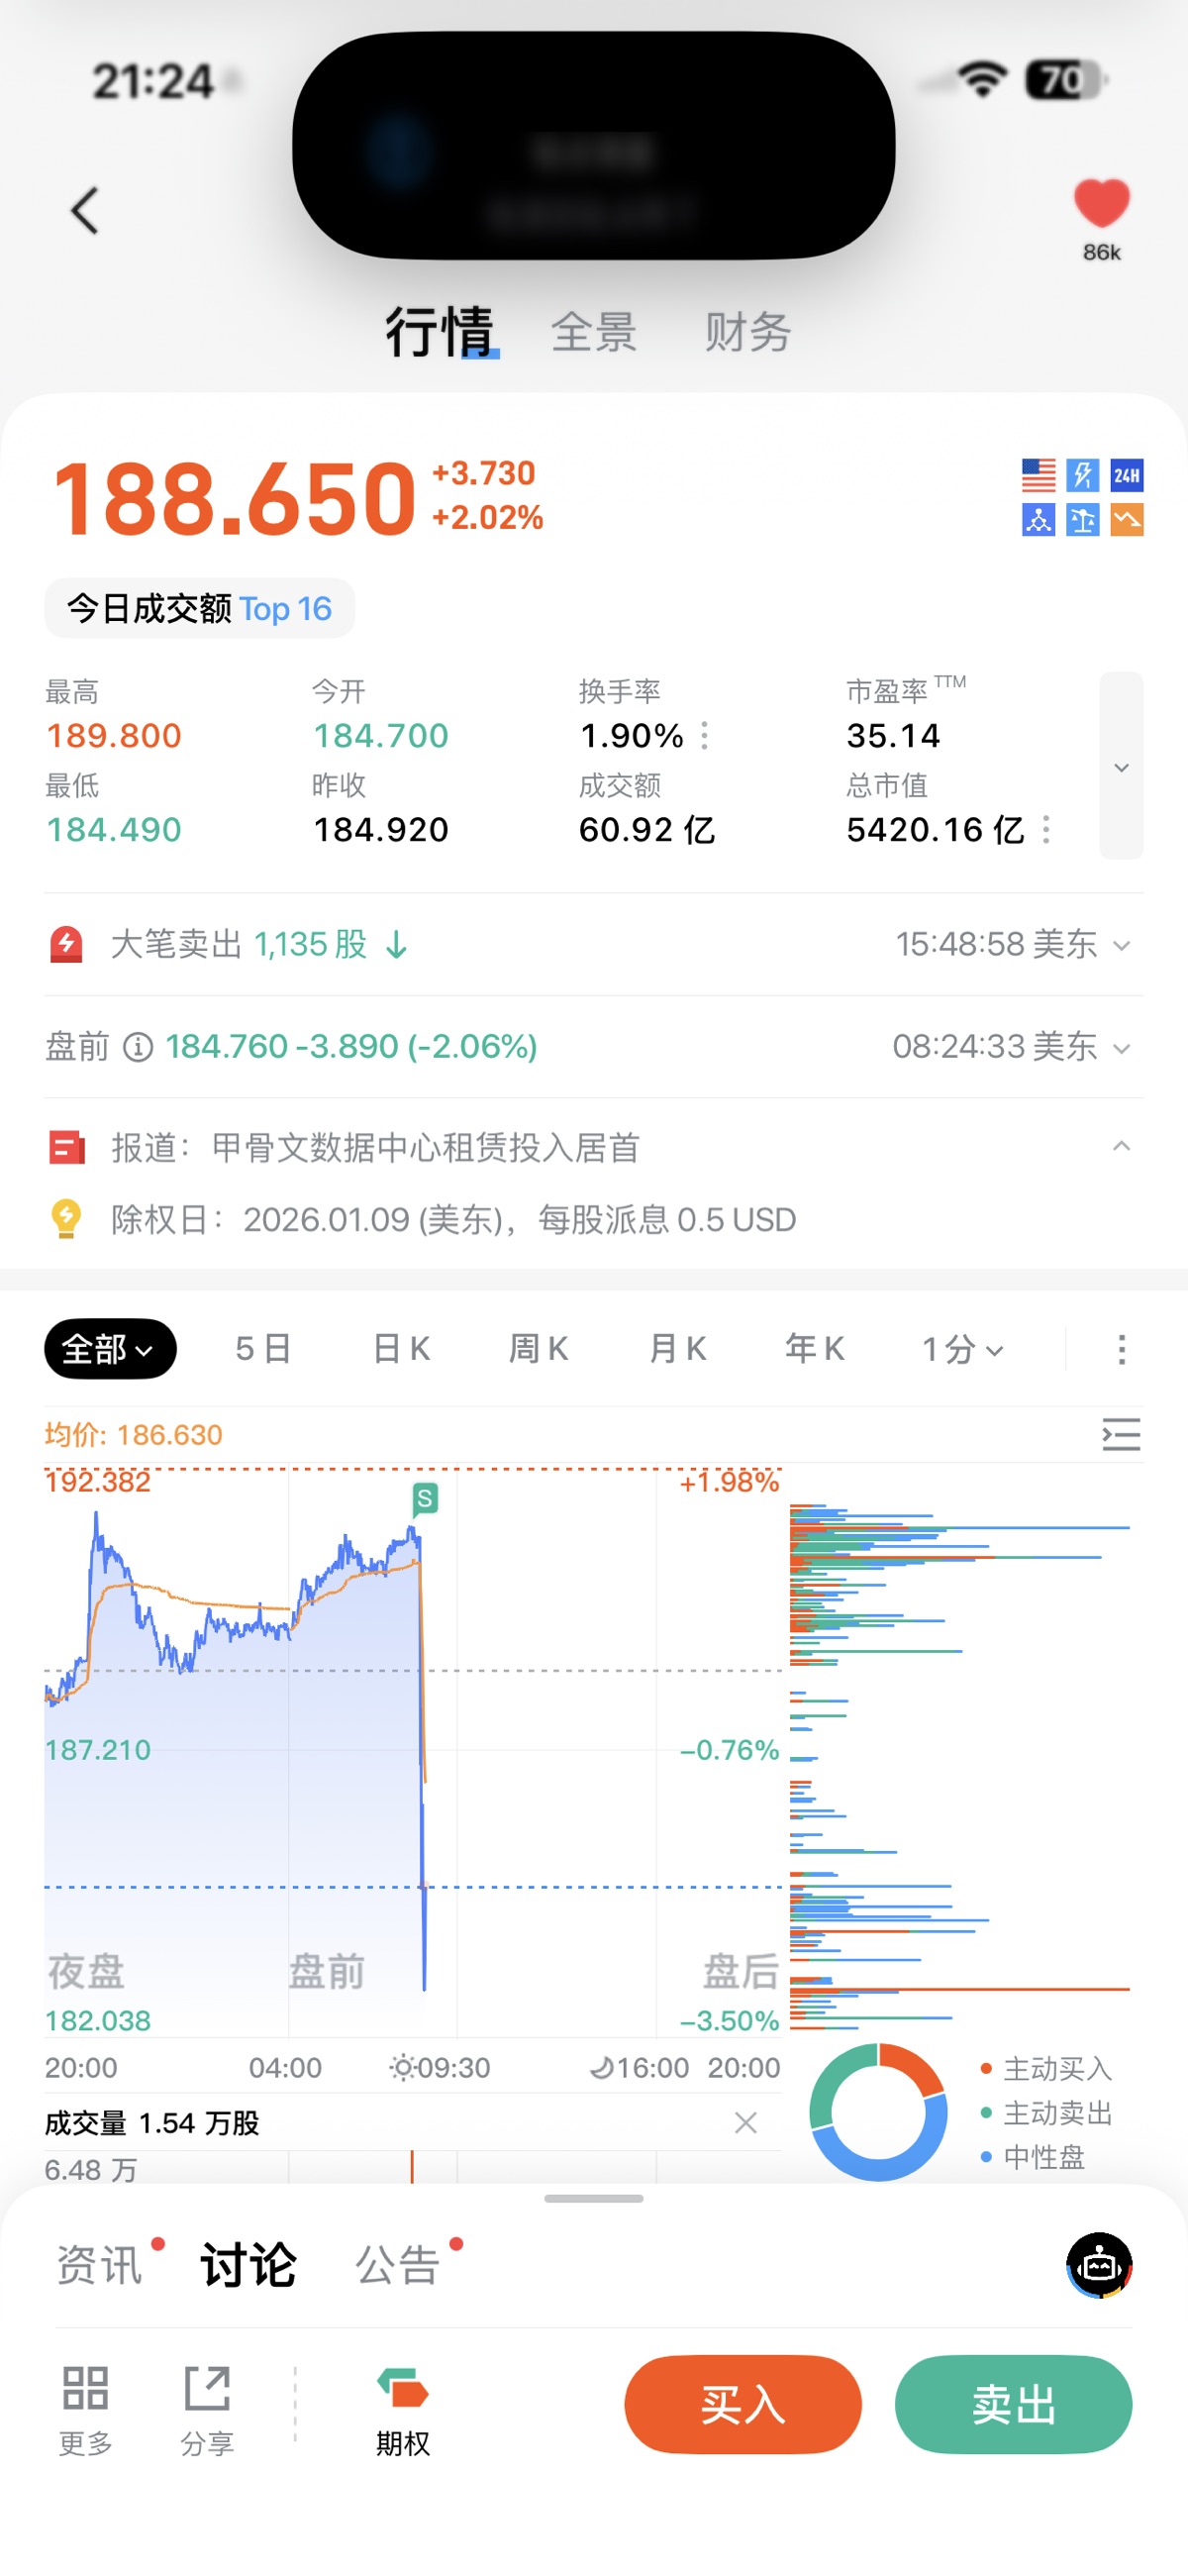Open the 1分 interval dropdown
The image size is (1188, 2576).
(961, 1349)
